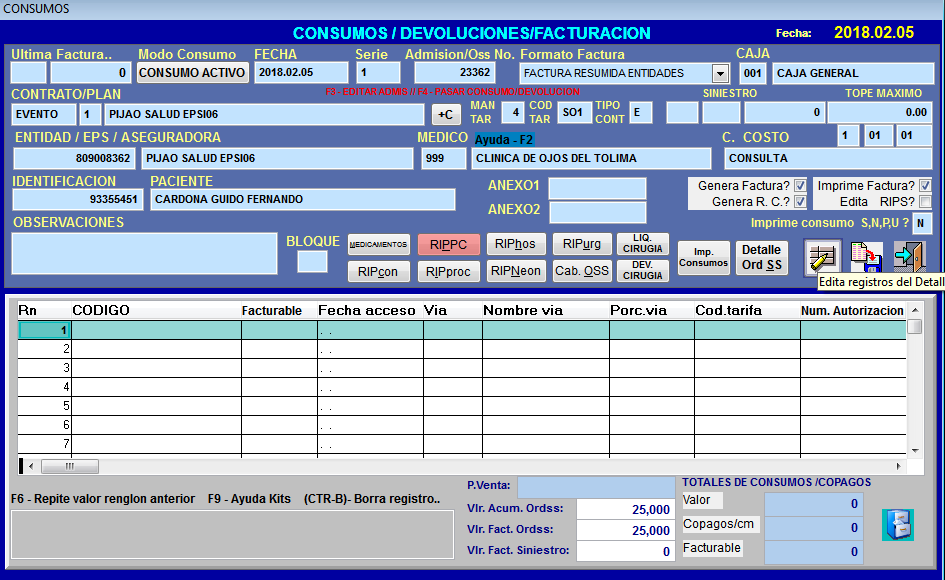Click the save document floppy icon
Image resolution: width=945 pixels, height=580 pixels.
tap(866, 257)
